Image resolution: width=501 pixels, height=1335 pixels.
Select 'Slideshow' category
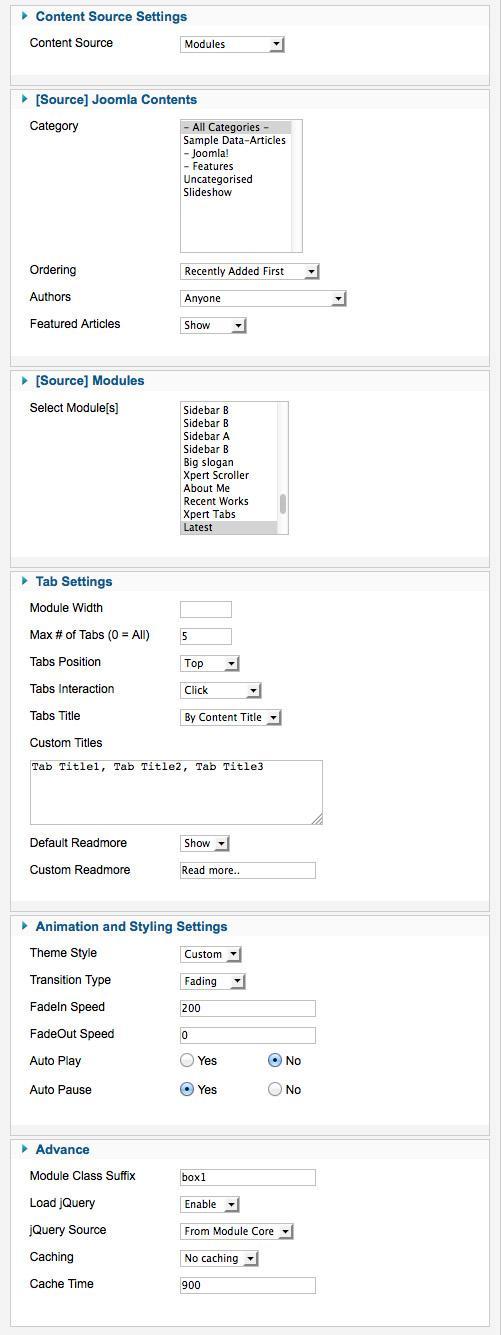(236, 192)
